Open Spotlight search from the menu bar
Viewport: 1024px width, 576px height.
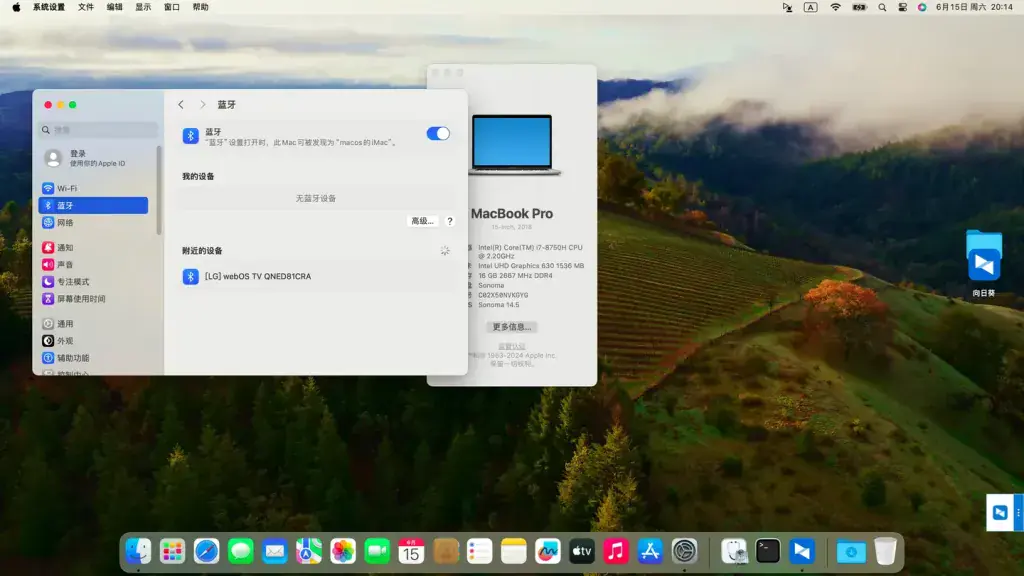click(x=882, y=7)
